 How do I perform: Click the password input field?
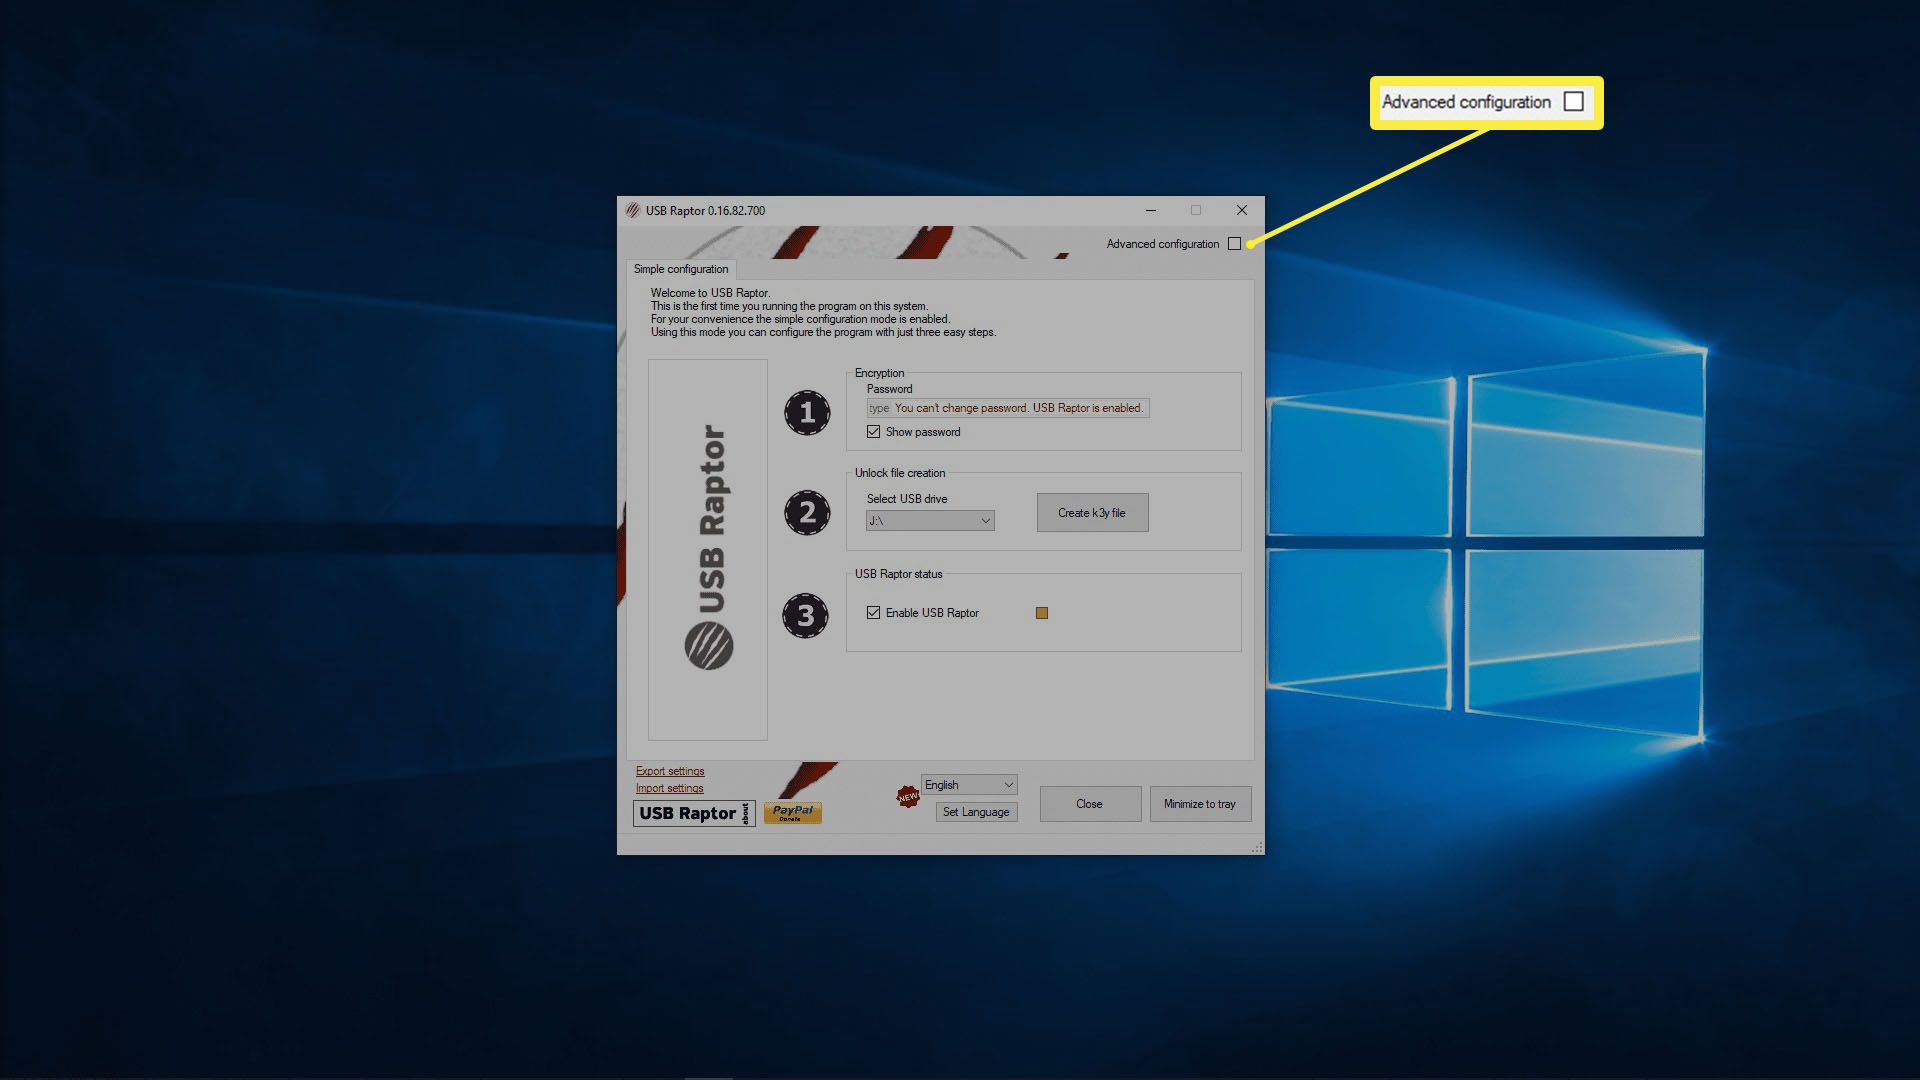click(x=1008, y=408)
